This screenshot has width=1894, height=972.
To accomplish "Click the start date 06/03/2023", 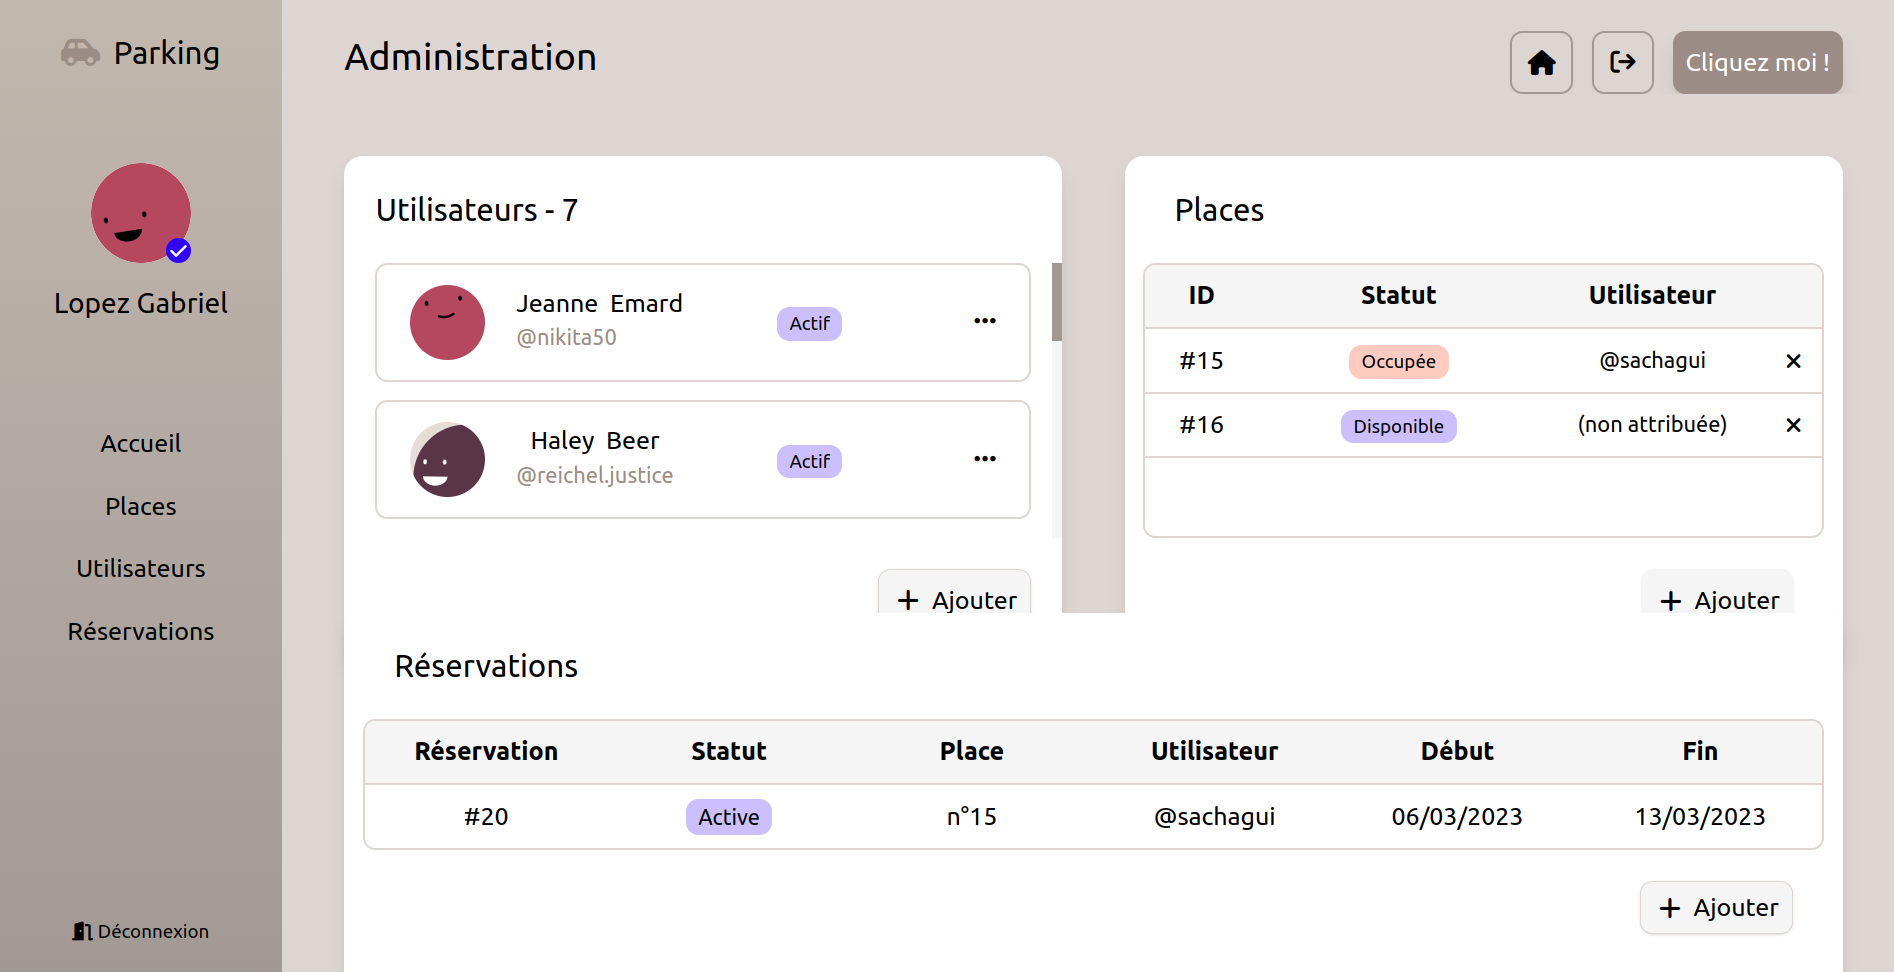I will point(1457,816).
